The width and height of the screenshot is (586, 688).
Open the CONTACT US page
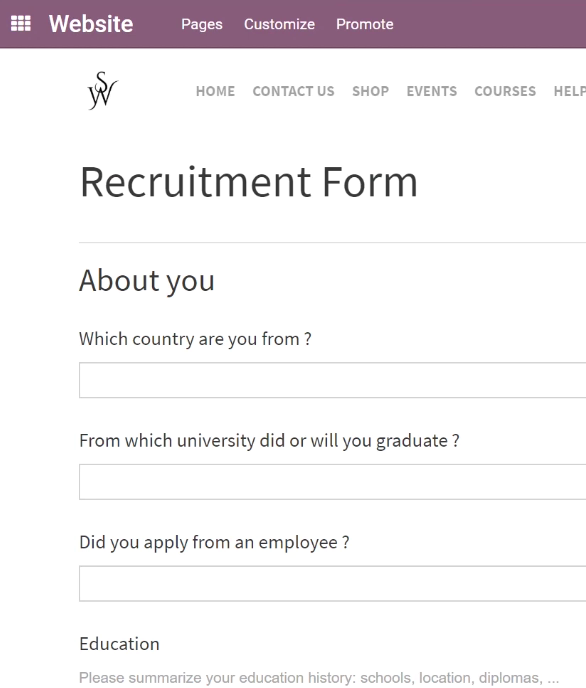pos(293,91)
